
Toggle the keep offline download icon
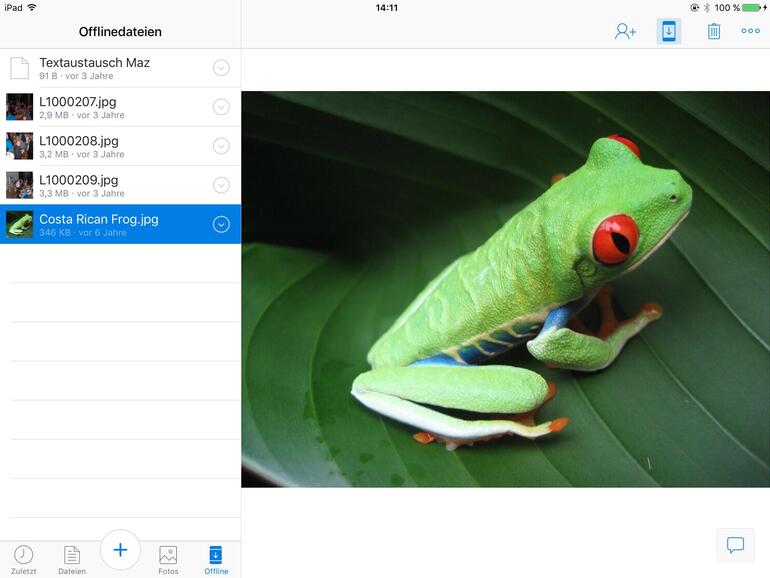click(669, 31)
